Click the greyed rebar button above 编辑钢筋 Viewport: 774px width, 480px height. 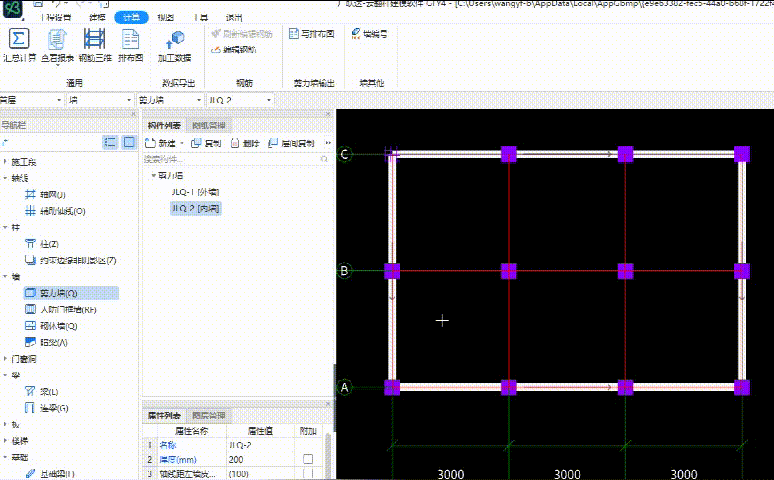(241, 34)
